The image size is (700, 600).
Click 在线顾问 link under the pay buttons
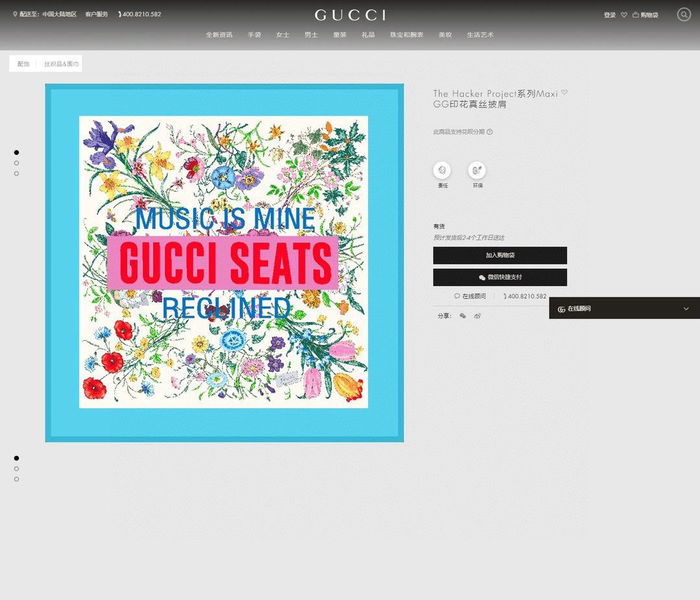coord(470,296)
